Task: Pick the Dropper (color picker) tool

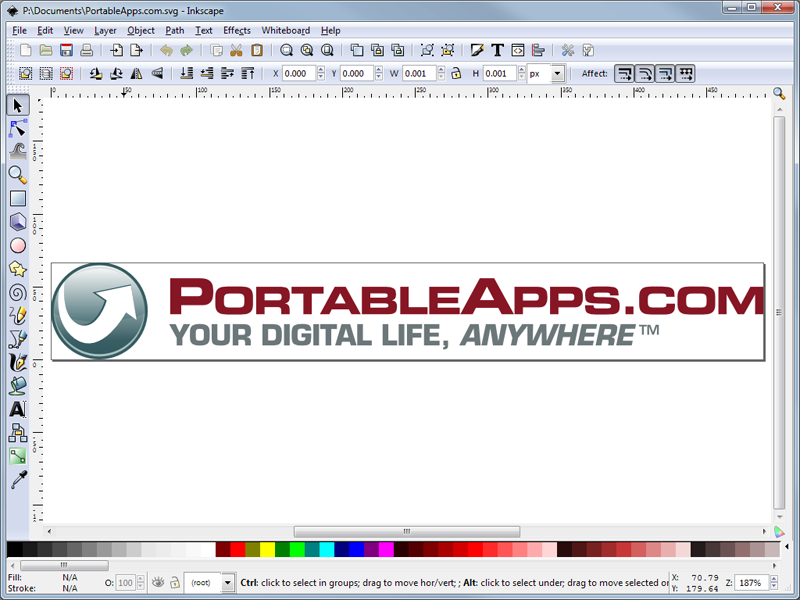Action: [x=17, y=479]
